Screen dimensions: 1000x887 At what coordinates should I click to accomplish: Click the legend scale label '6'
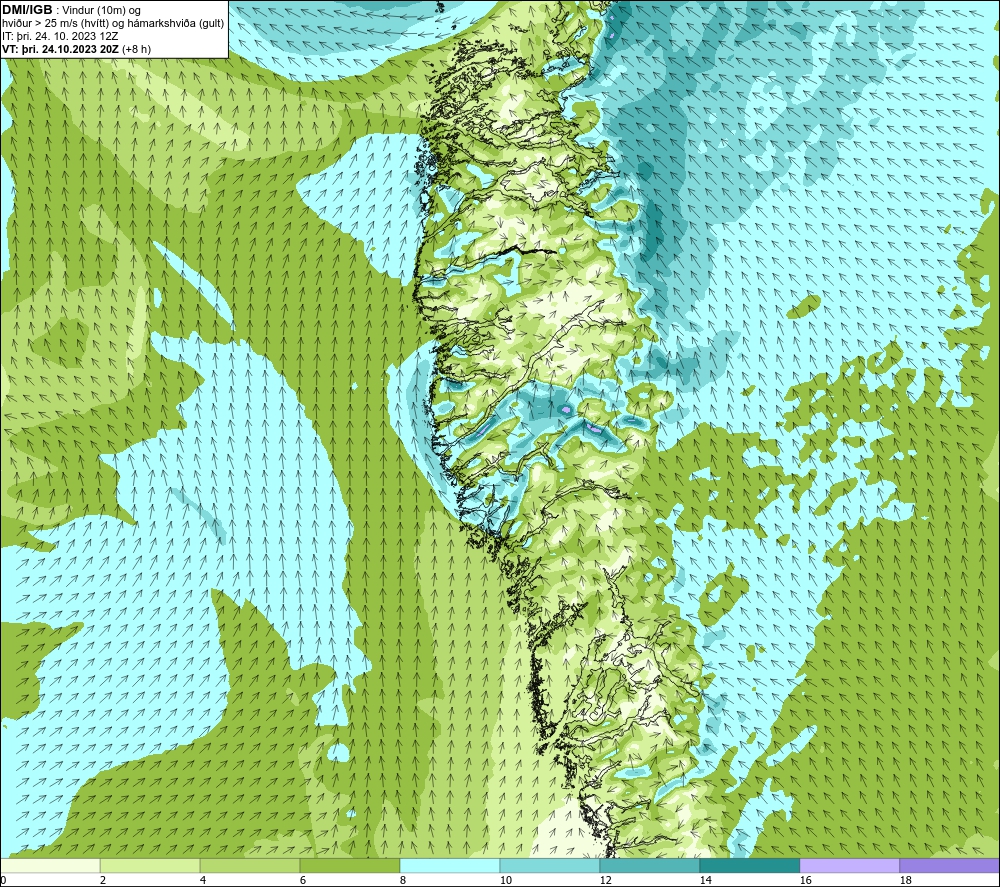[303, 880]
